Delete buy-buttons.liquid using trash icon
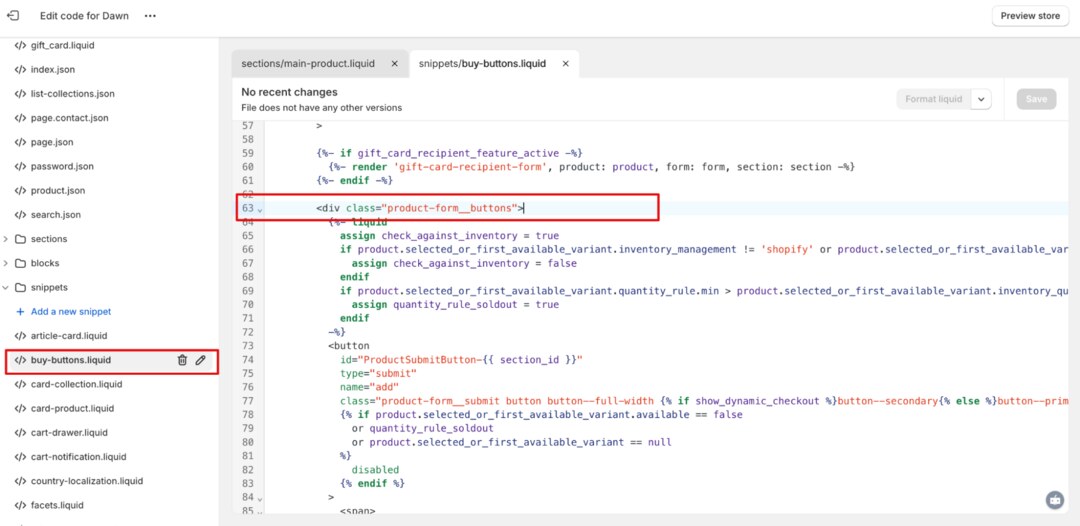The height and width of the screenshot is (526, 1080). coord(183,360)
